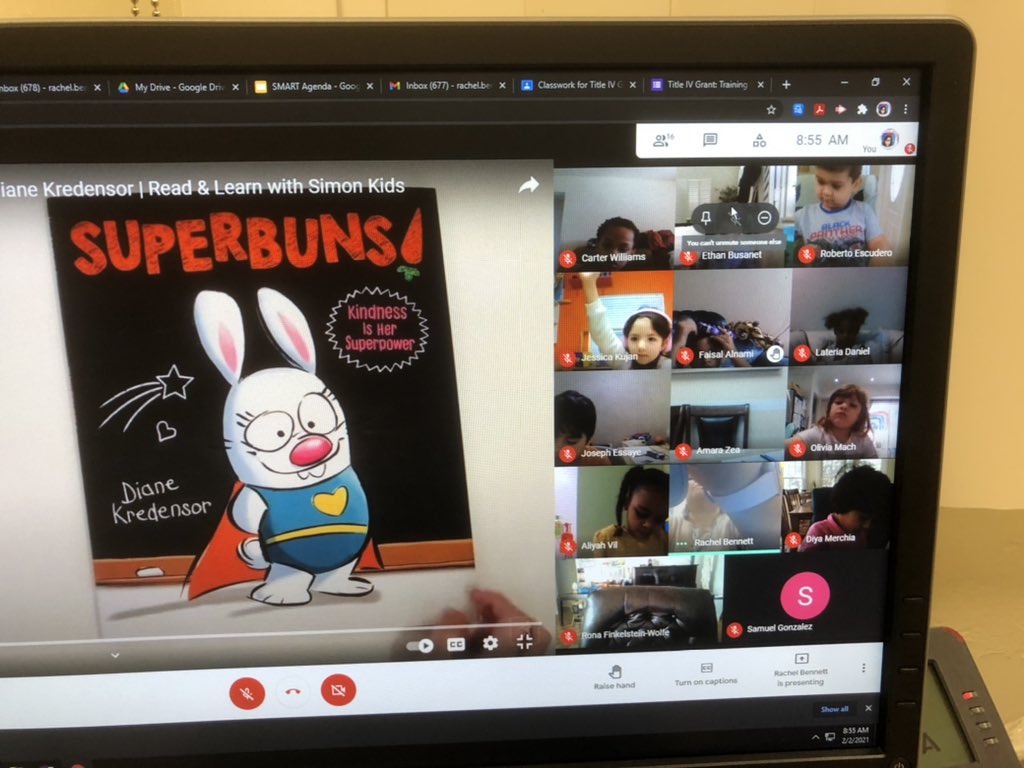Turn on captions in Meet

[x=706, y=675]
